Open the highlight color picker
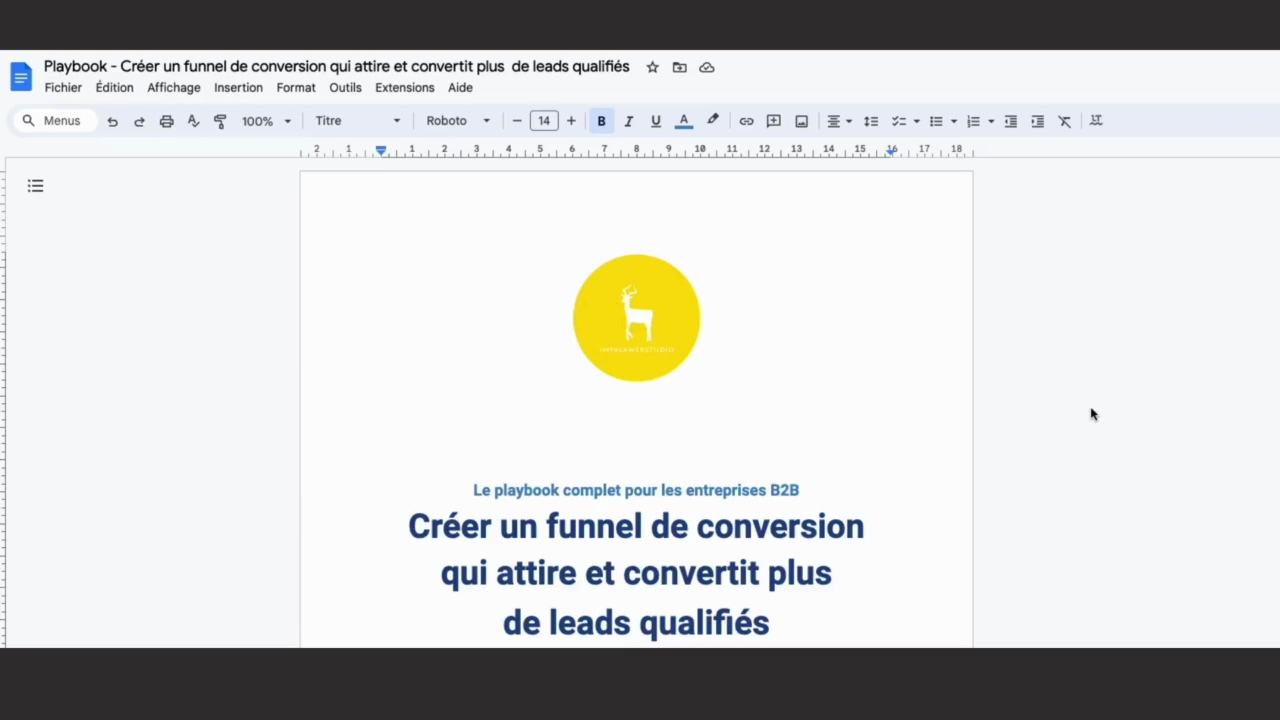 (712, 120)
